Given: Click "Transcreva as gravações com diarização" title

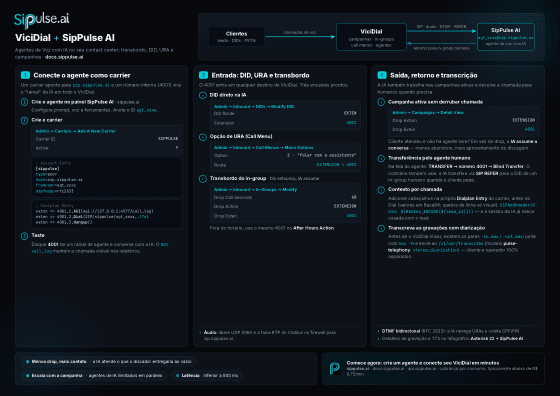Looking at the screenshot, I should point(436,228).
